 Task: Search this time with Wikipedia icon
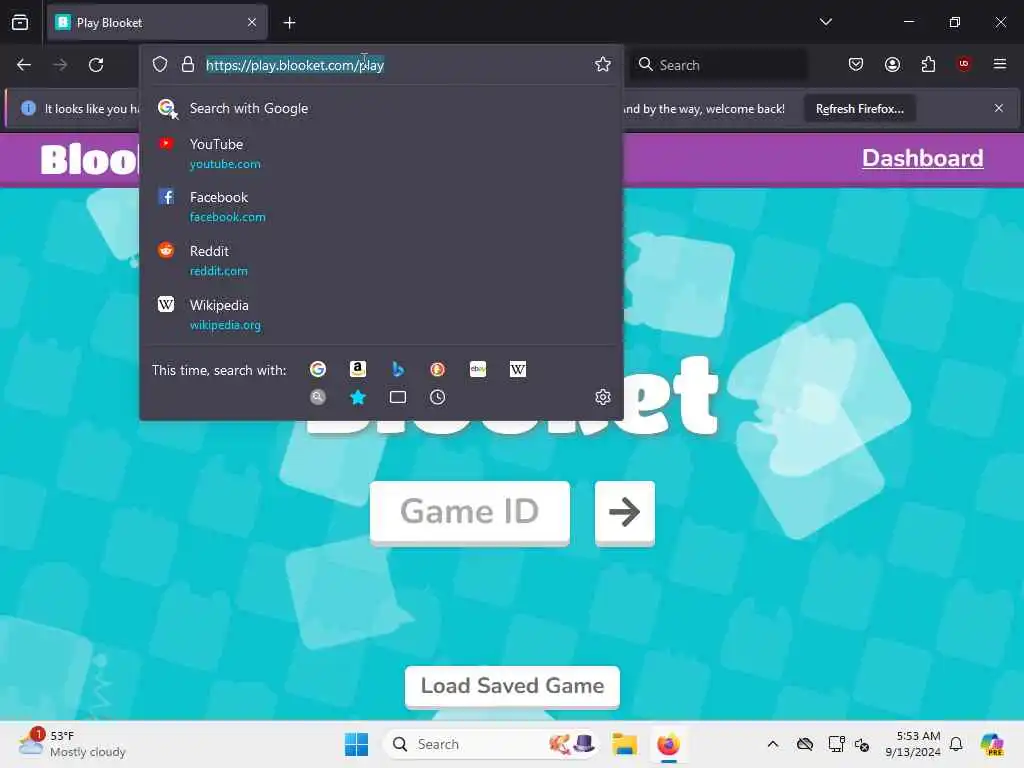(x=518, y=370)
